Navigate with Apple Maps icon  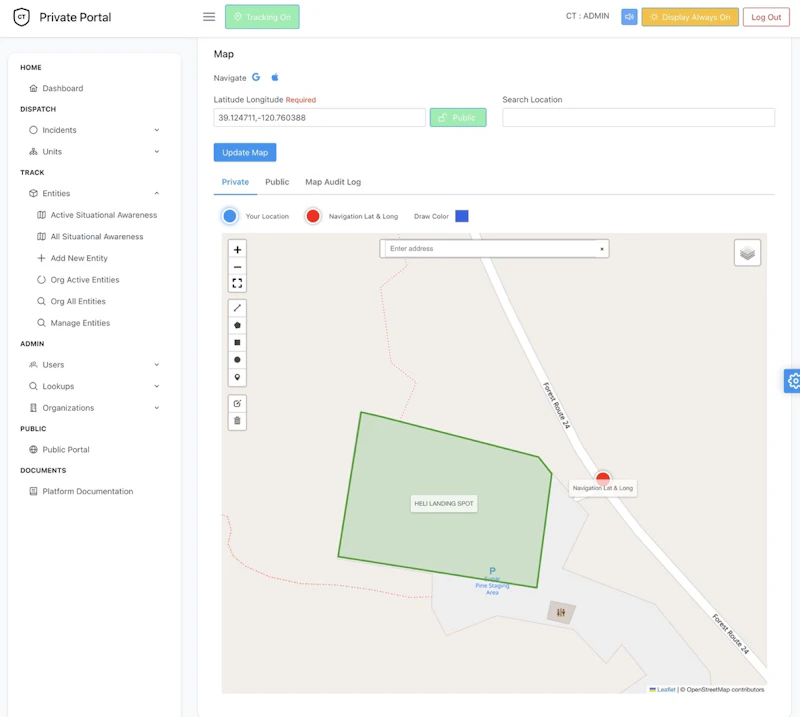point(274,77)
